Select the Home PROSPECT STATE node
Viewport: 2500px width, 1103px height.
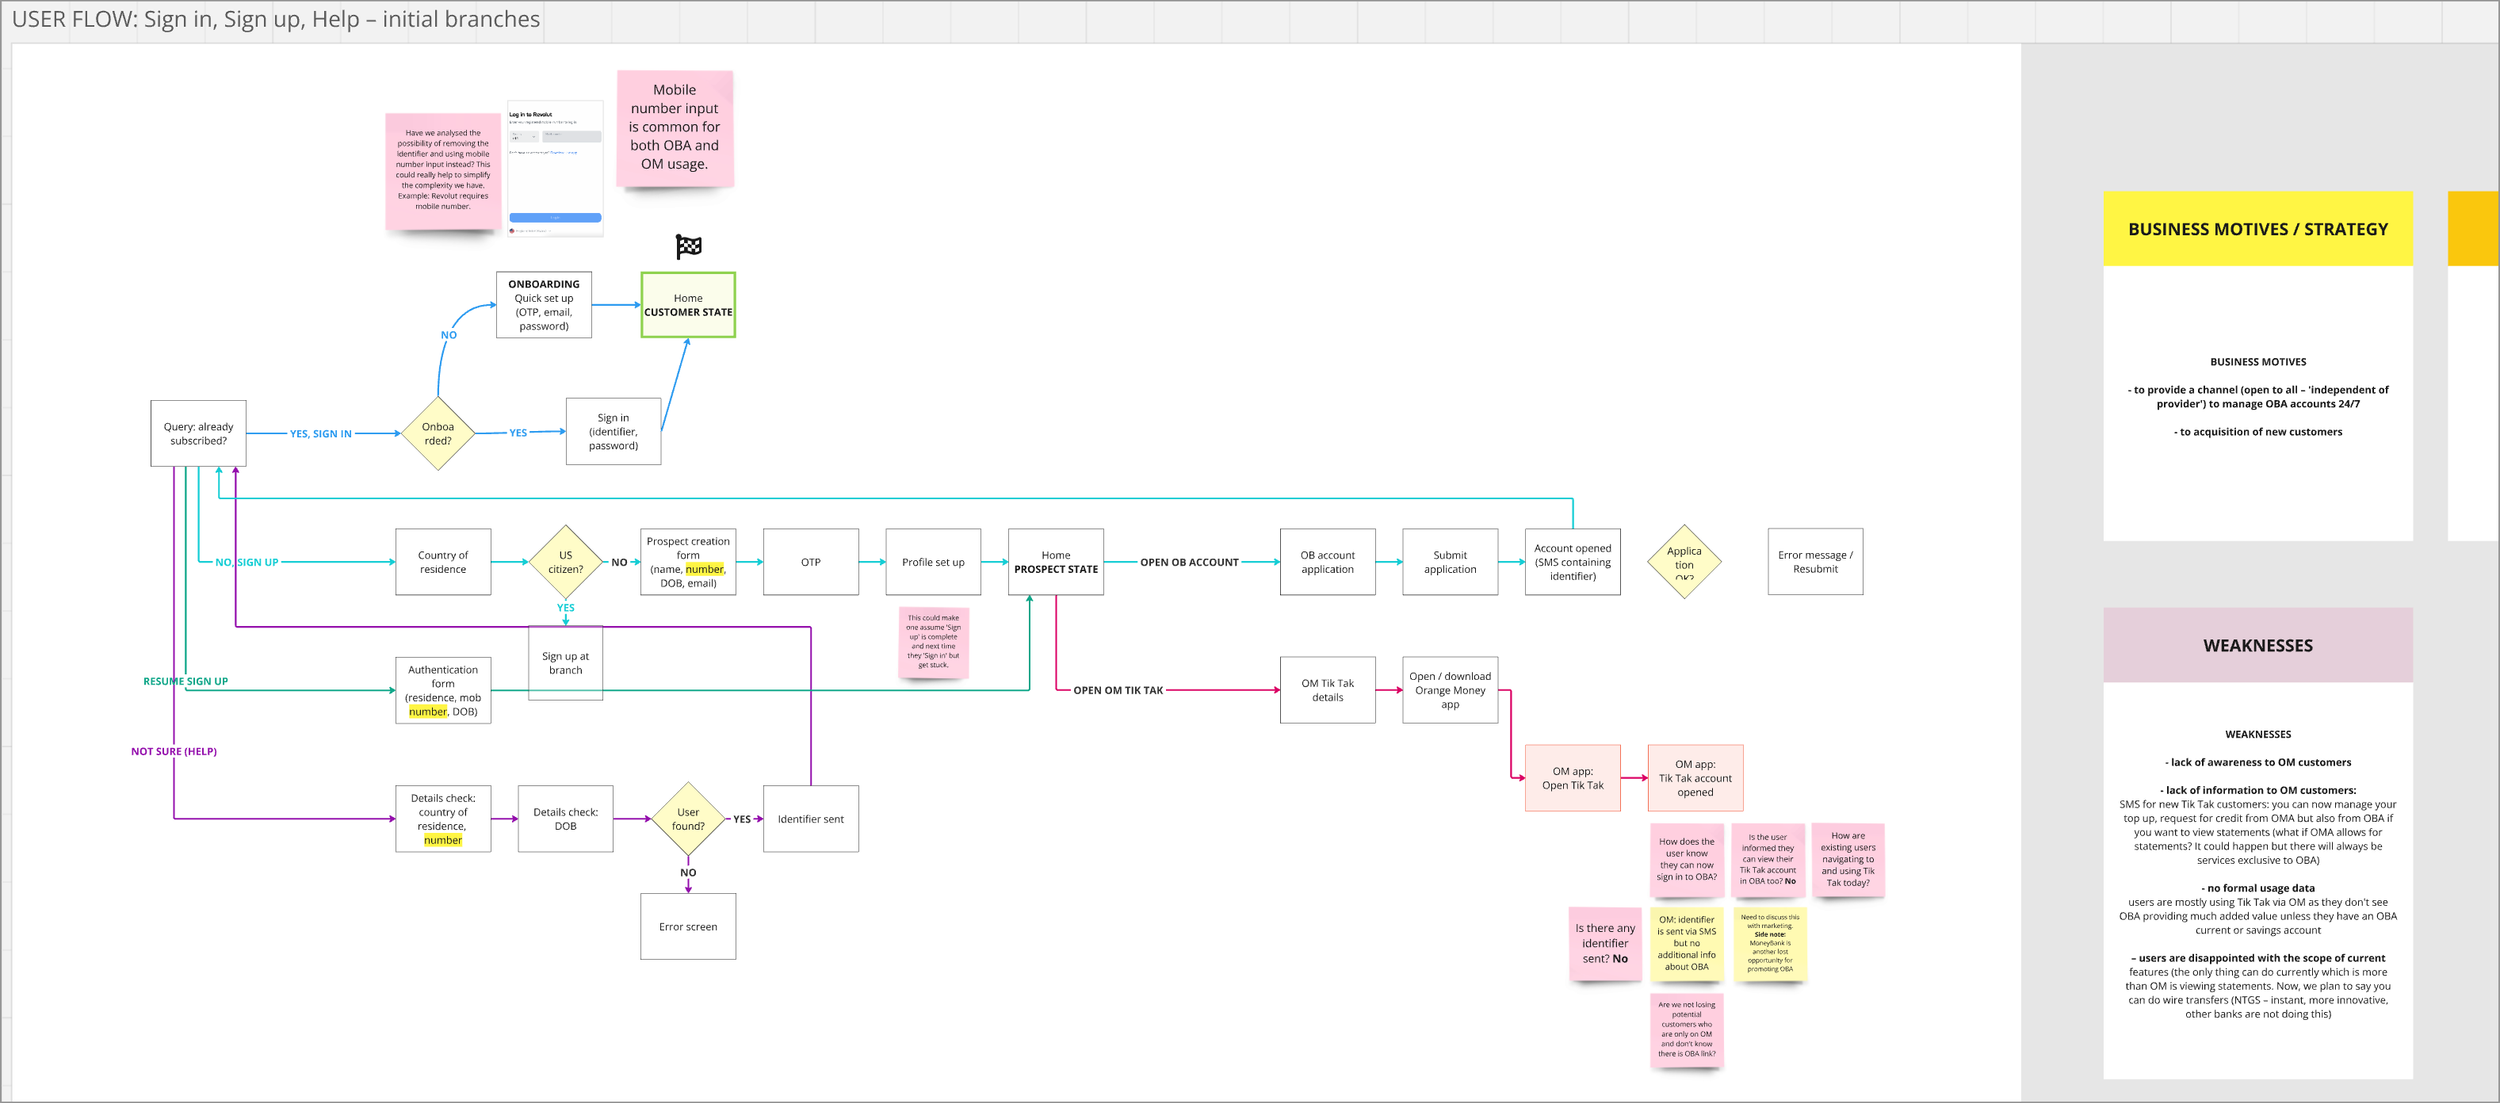tap(1055, 562)
